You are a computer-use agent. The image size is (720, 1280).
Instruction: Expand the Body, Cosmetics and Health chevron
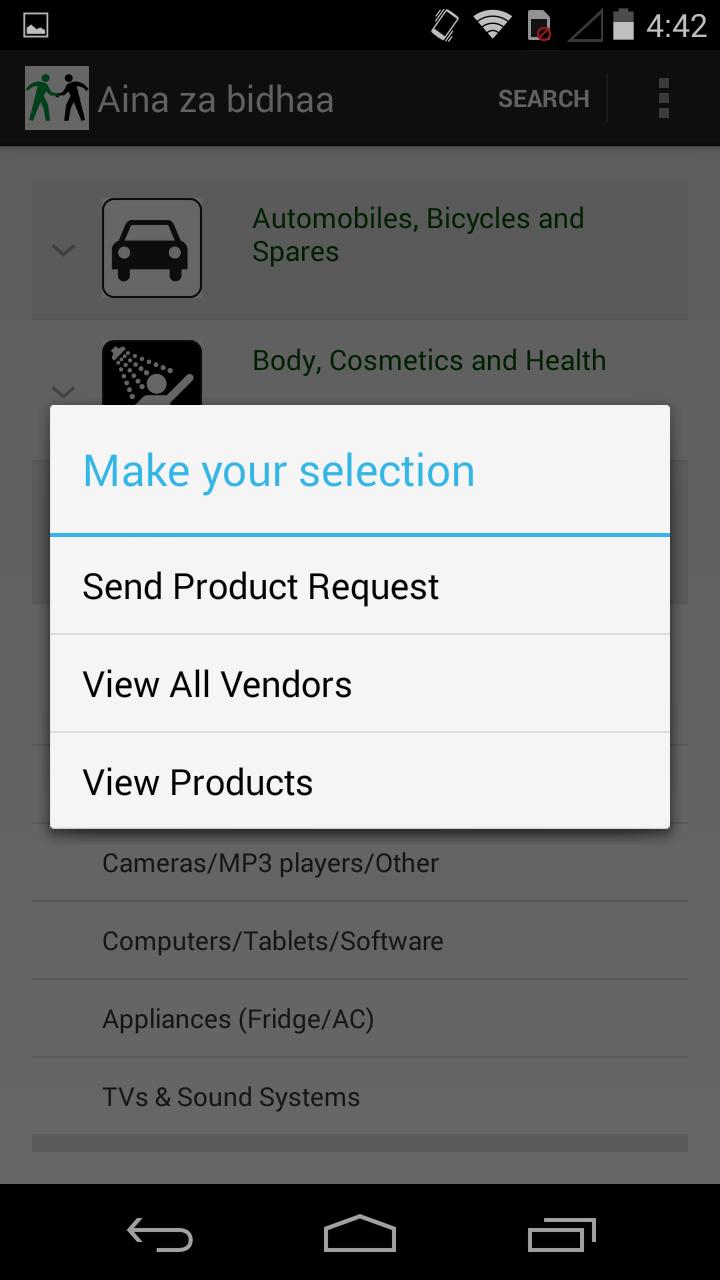(x=64, y=392)
